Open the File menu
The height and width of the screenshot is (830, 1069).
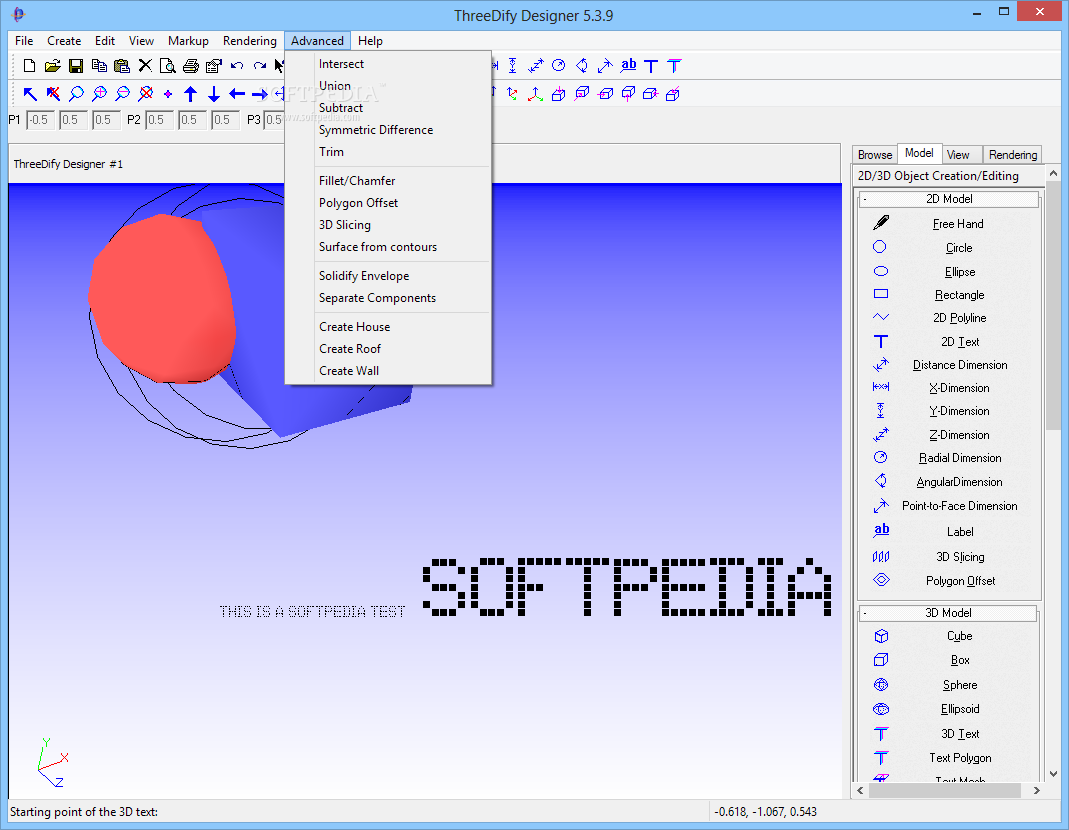[x=24, y=41]
